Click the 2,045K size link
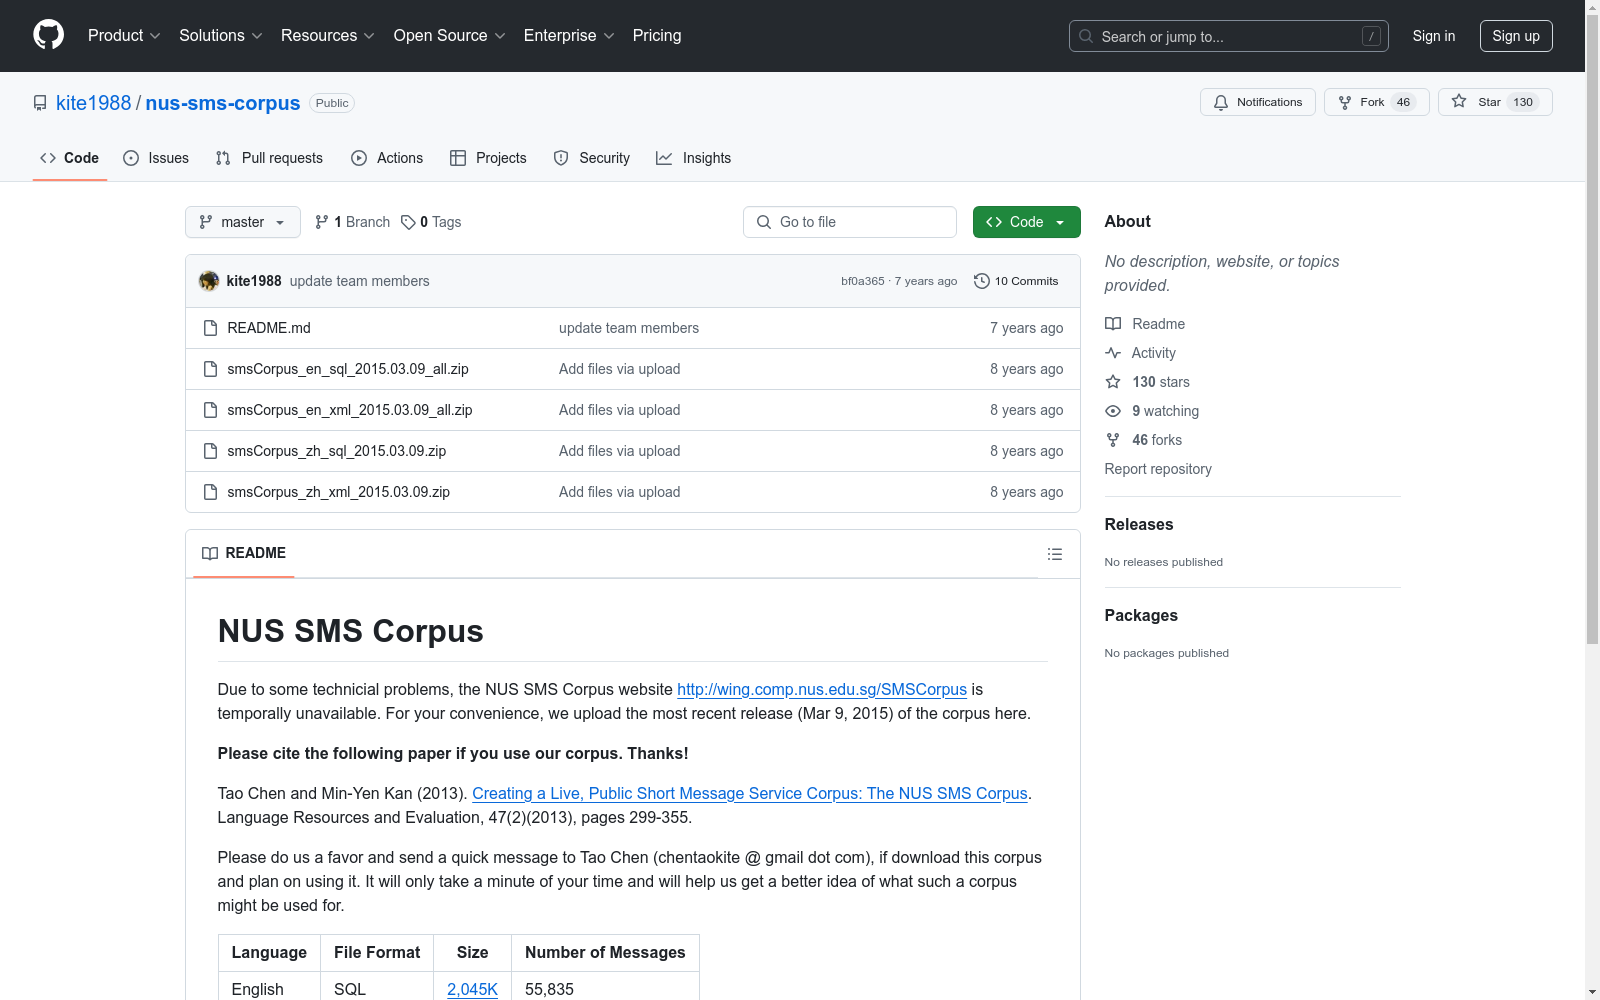 pyautogui.click(x=472, y=989)
